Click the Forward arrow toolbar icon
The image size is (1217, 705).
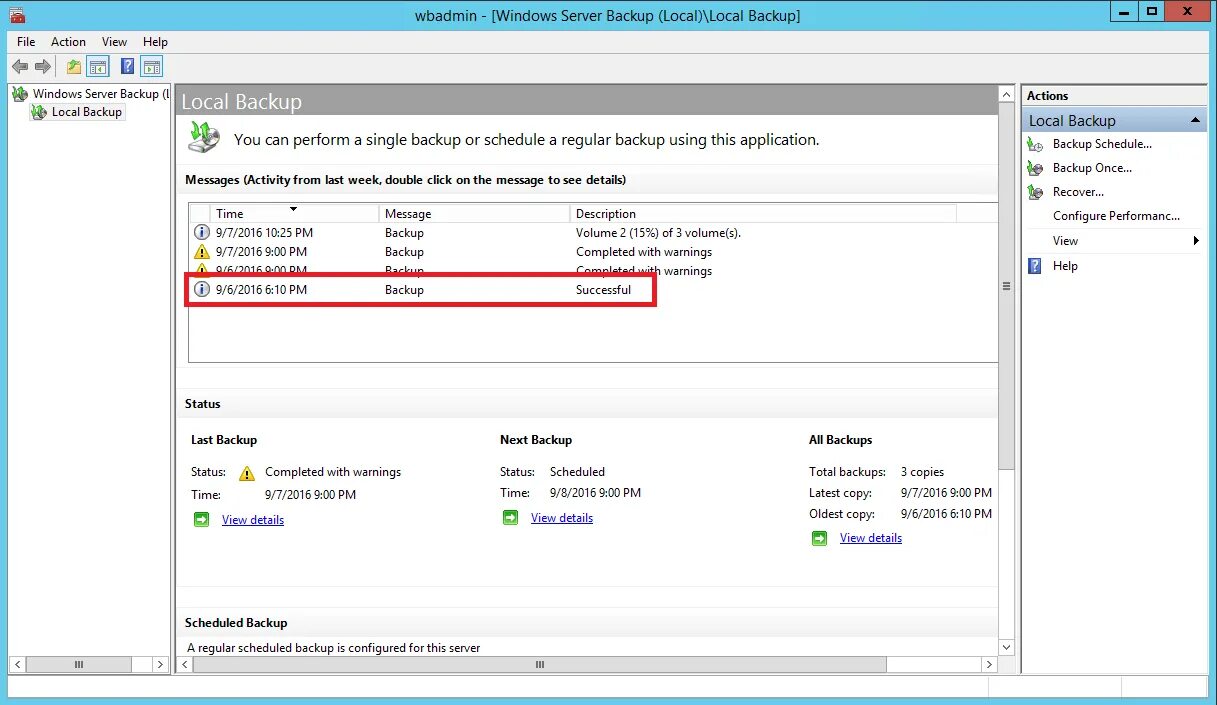click(x=43, y=67)
